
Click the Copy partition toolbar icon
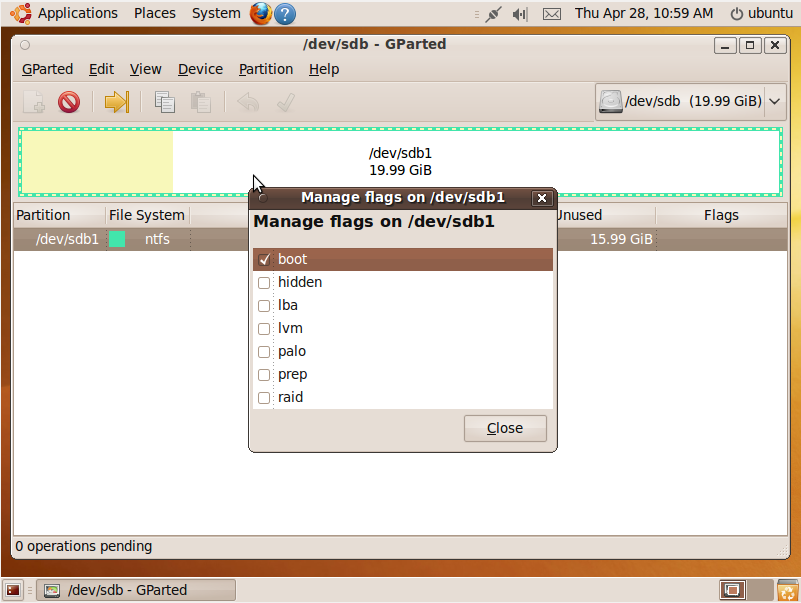coord(164,102)
